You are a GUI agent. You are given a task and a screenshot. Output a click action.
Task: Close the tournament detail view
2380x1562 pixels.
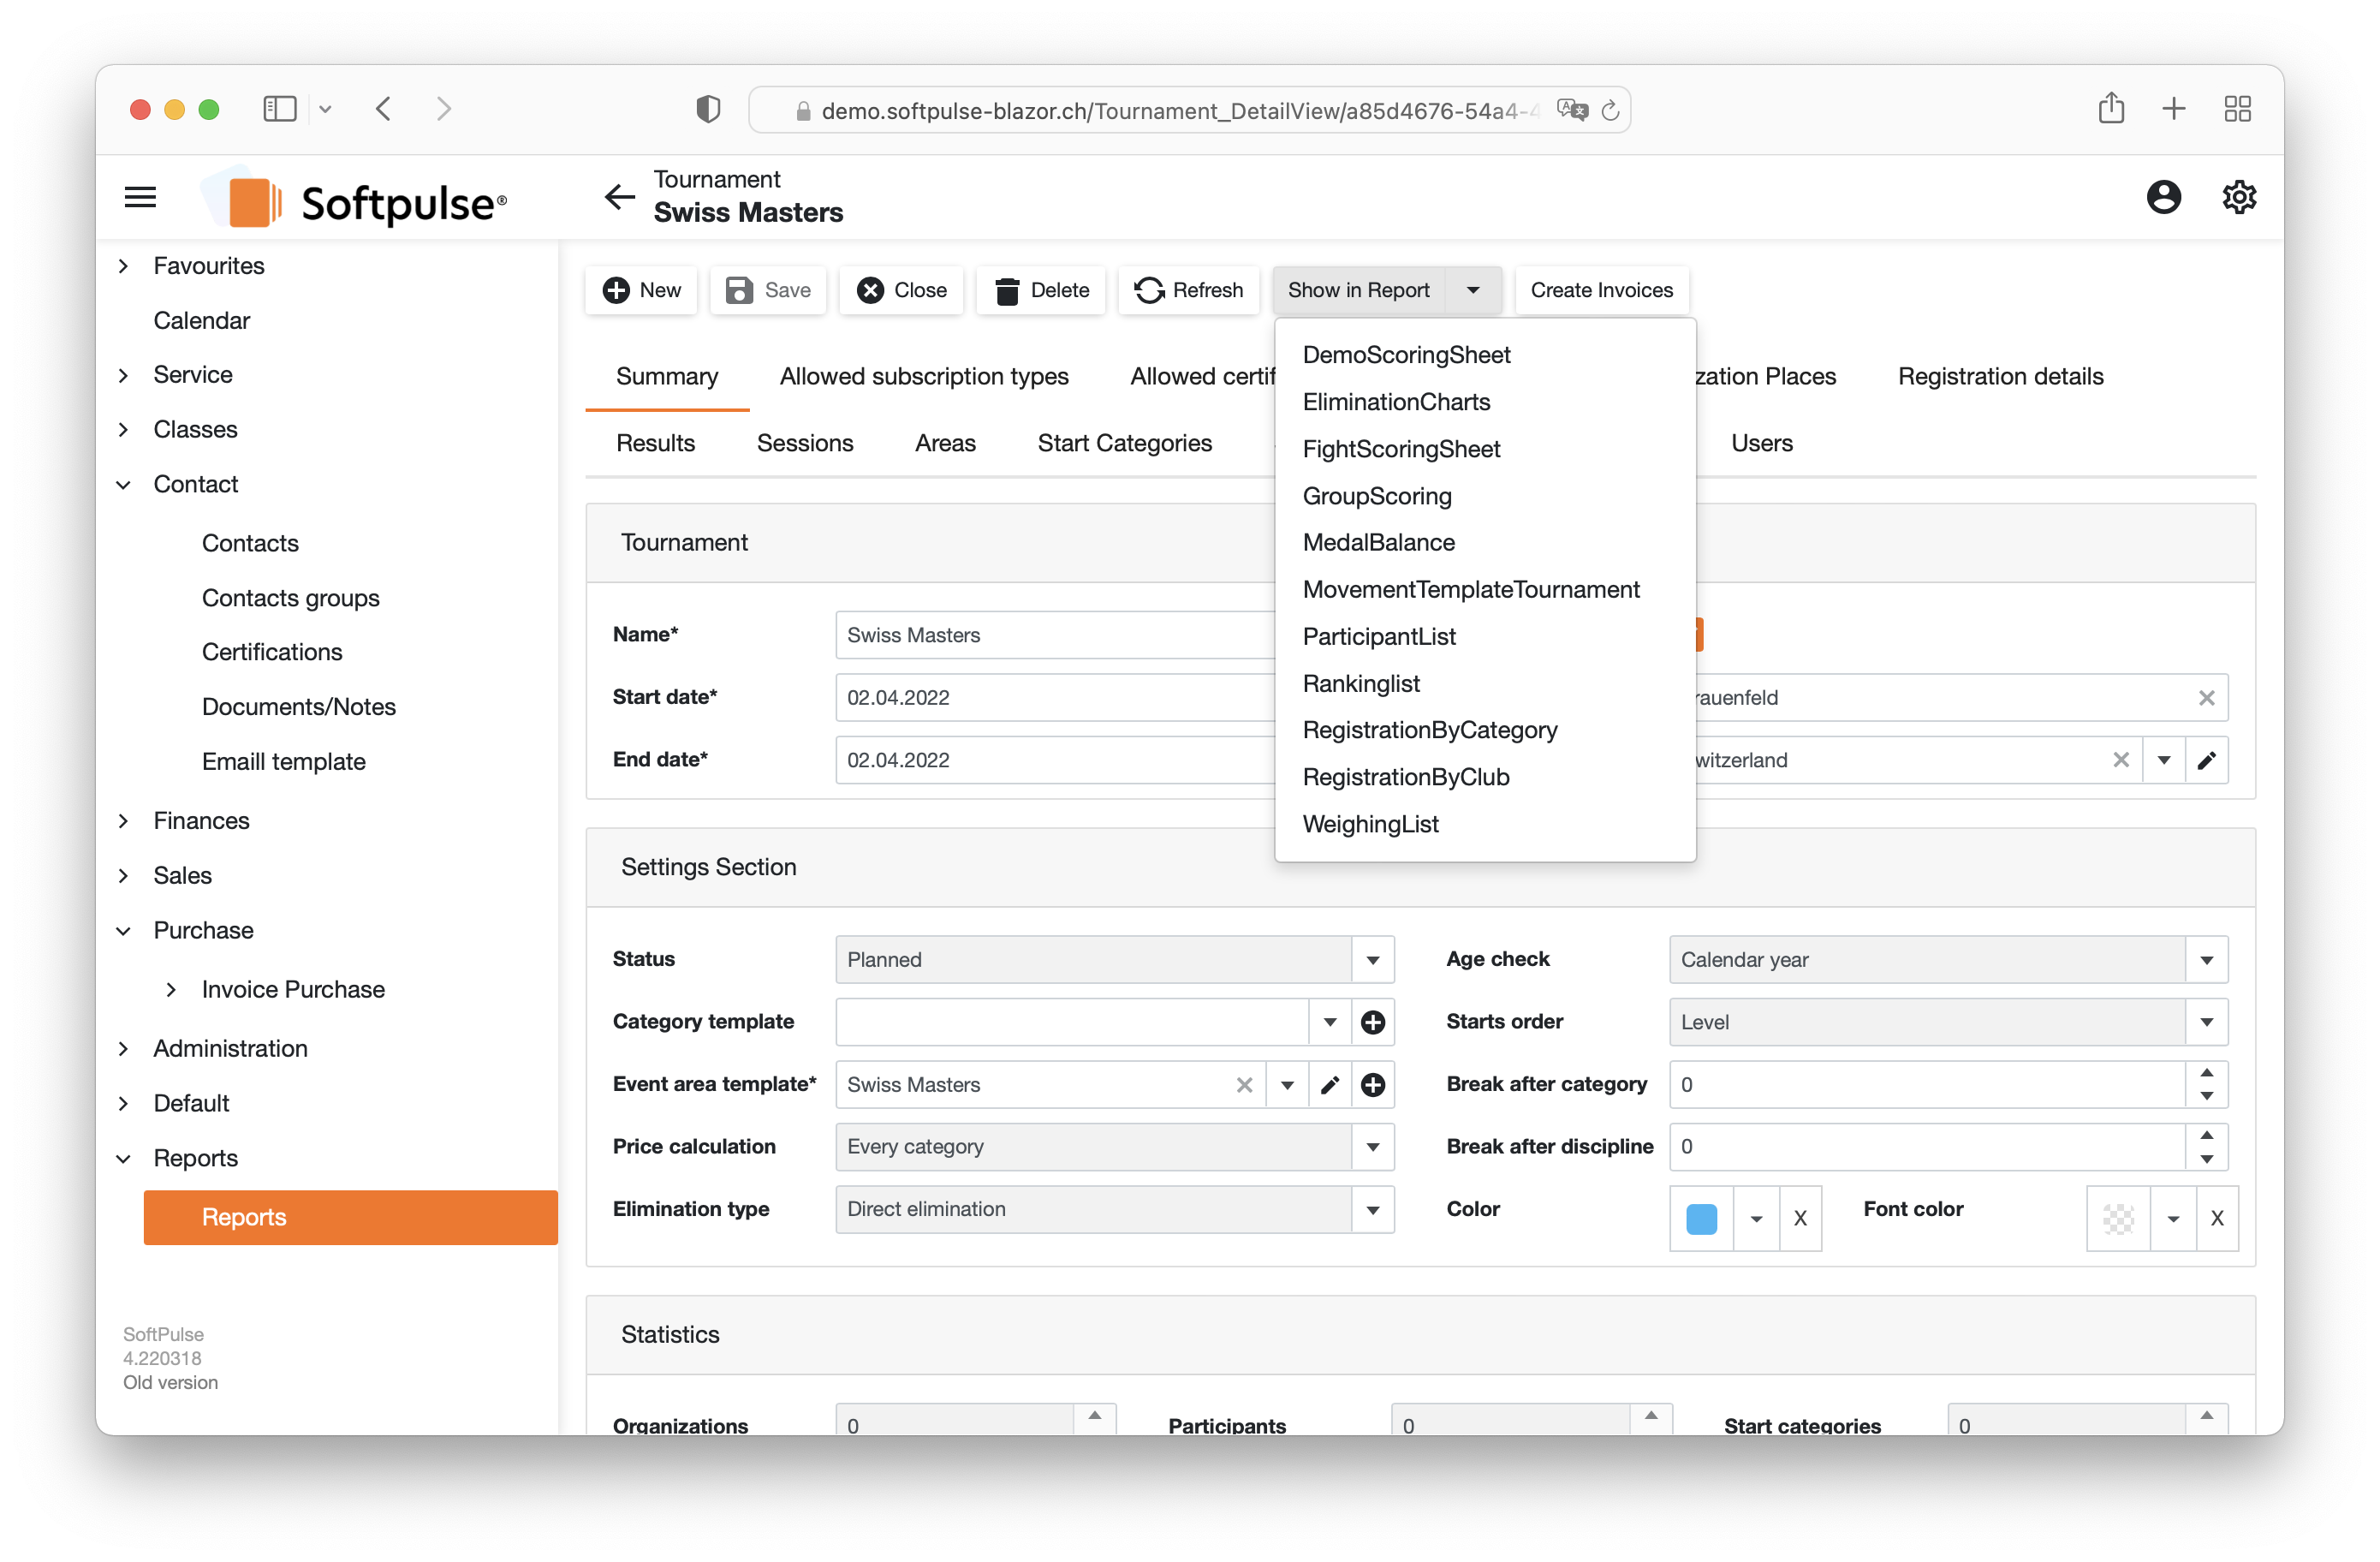pyautogui.click(x=901, y=290)
